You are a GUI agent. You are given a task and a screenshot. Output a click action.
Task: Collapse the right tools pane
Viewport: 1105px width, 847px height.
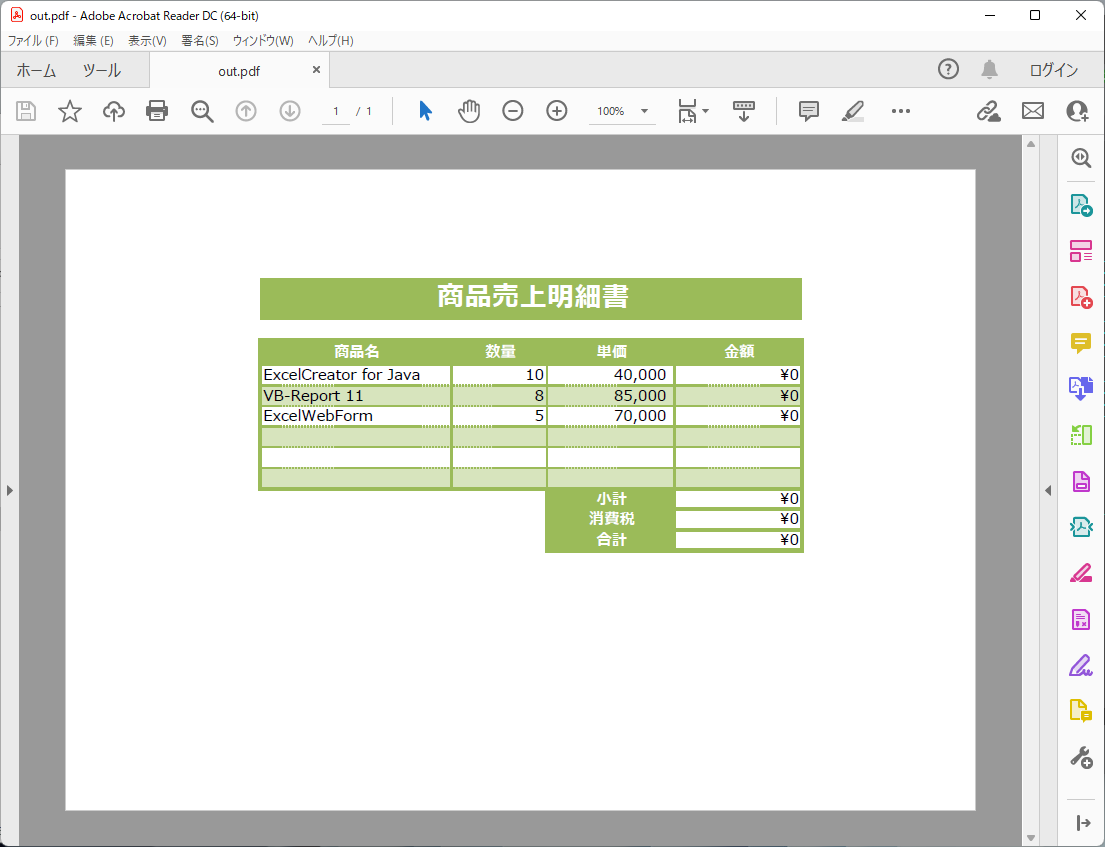coord(1048,490)
